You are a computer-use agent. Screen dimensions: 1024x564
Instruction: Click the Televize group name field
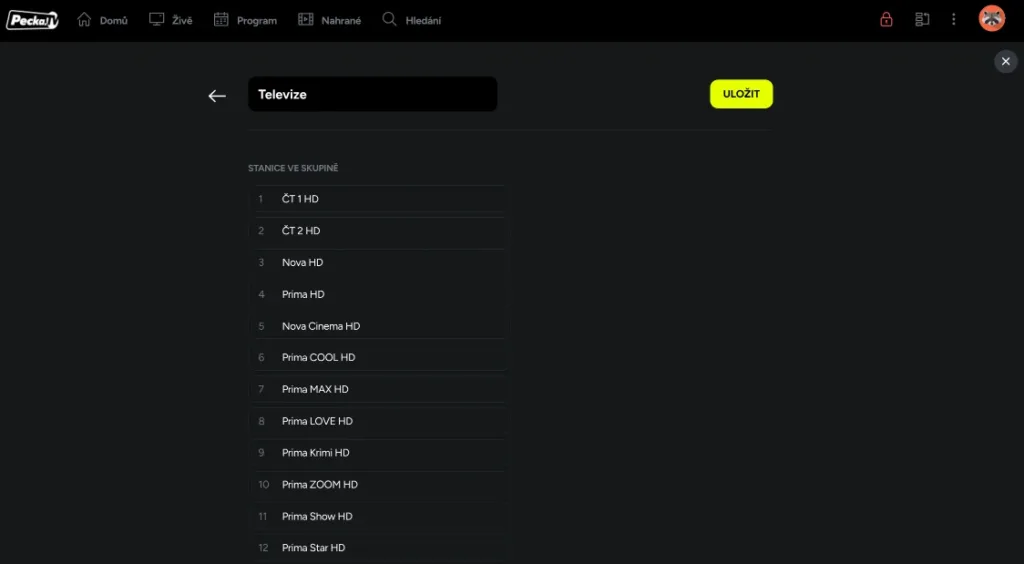(x=372, y=95)
